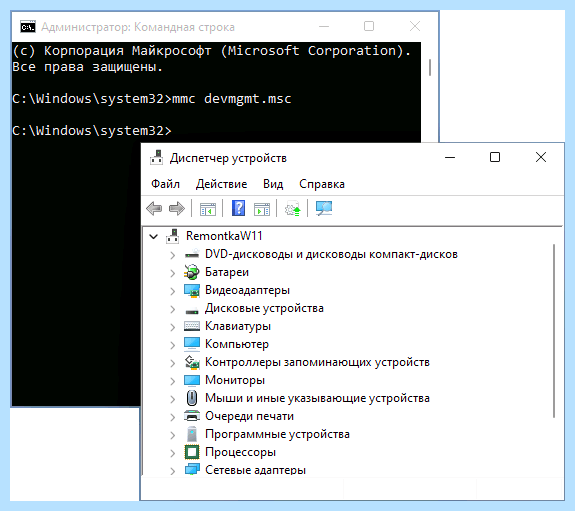Click the DVD drives category icon

click(x=192, y=254)
